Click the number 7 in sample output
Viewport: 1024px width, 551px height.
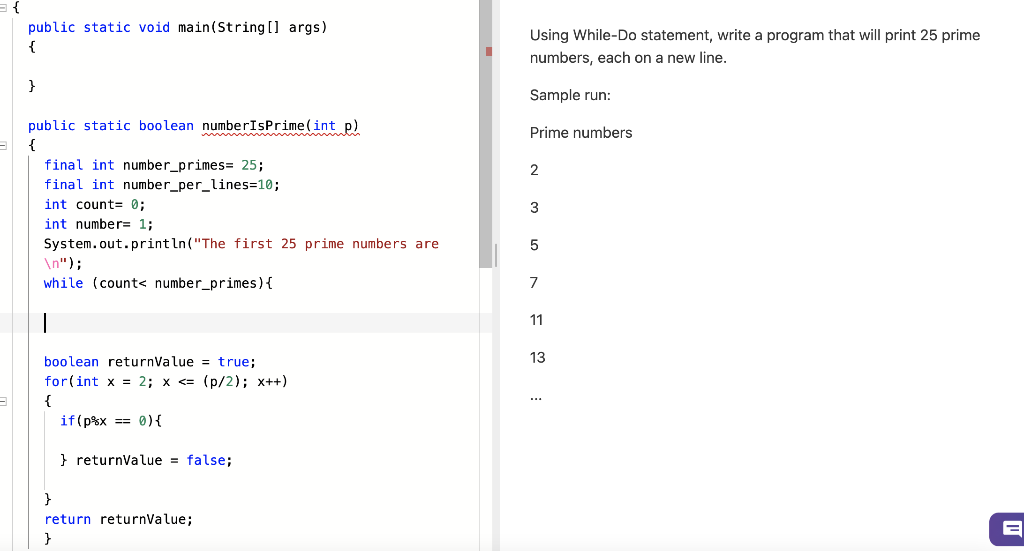(x=534, y=283)
